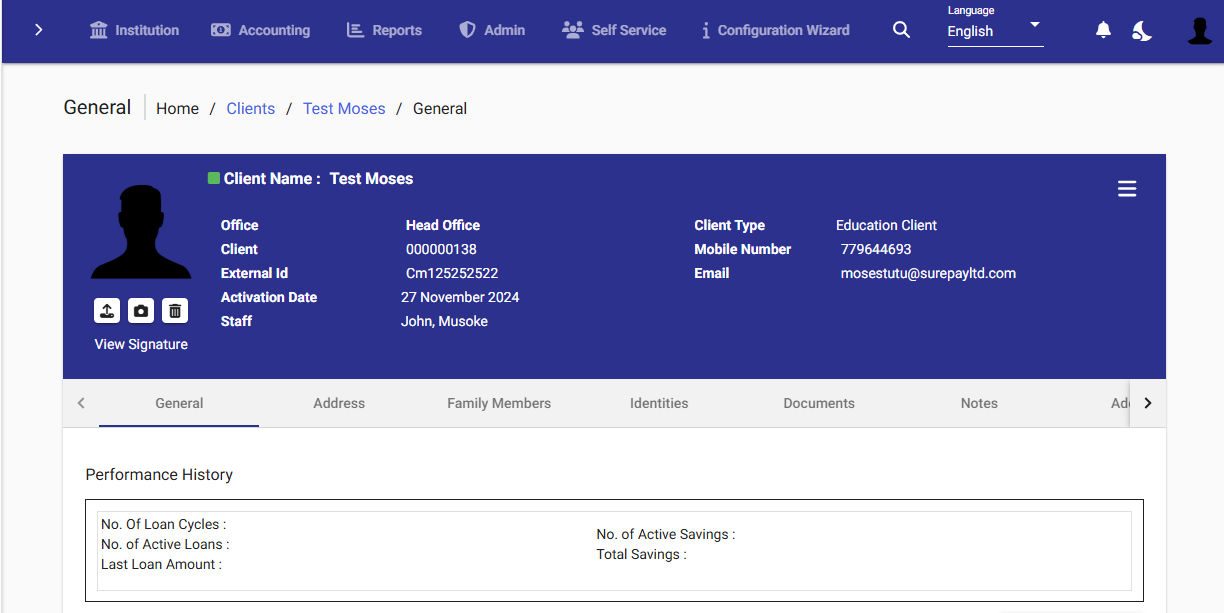Open the Reports menu
The height and width of the screenshot is (613, 1224).
pyautogui.click(x=384, y=30)
